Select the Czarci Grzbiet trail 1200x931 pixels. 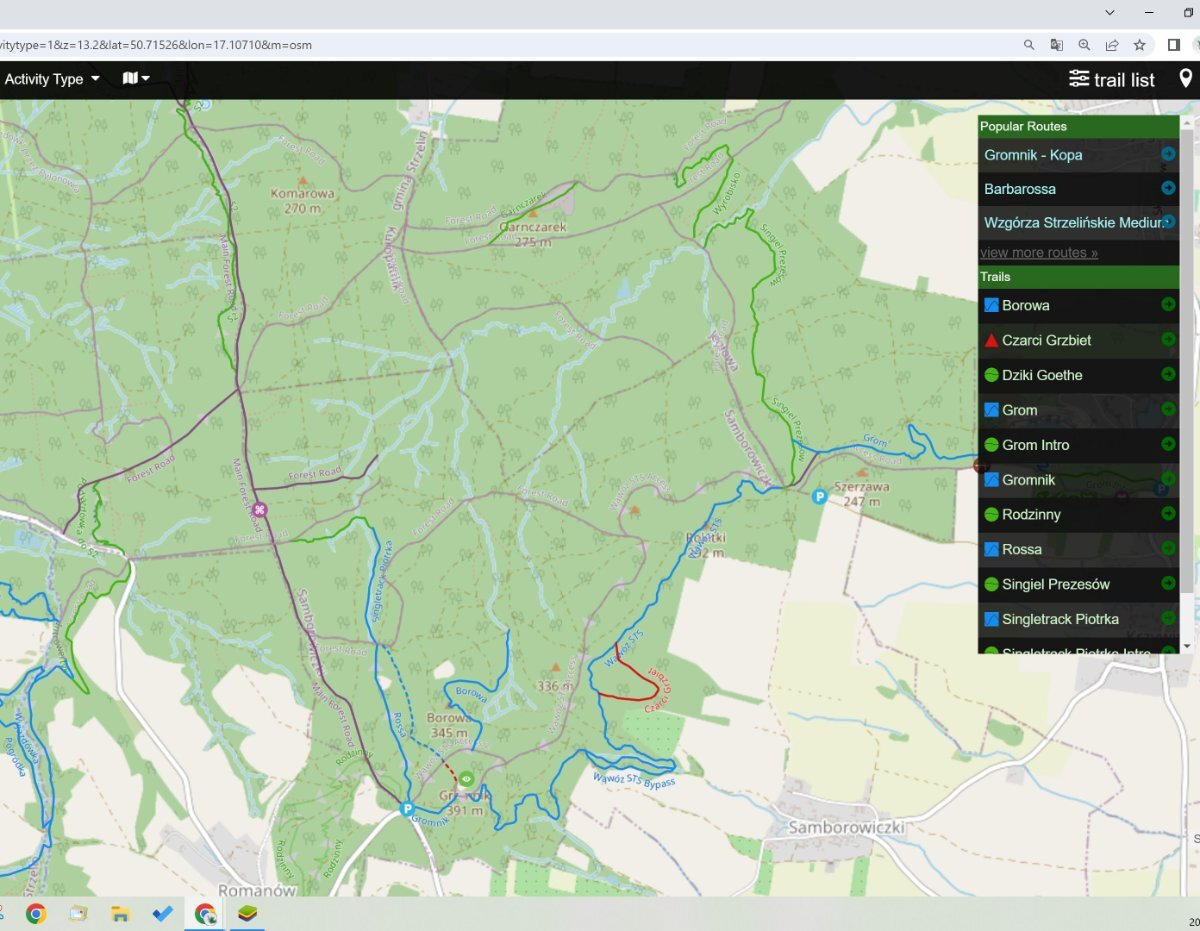[1046, 340]
